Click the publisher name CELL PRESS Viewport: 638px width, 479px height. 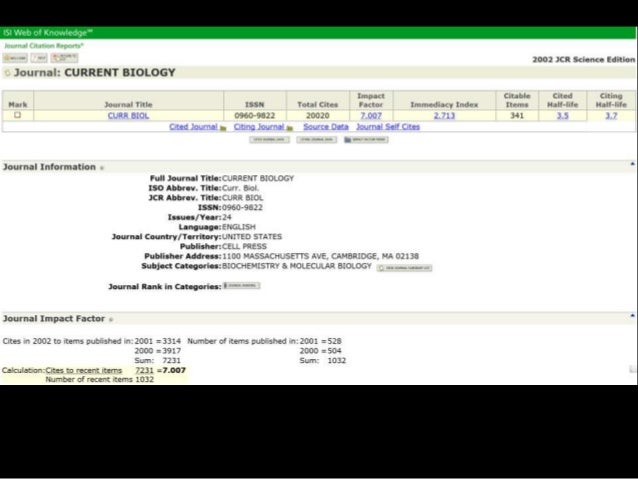[x=244, y=246]
